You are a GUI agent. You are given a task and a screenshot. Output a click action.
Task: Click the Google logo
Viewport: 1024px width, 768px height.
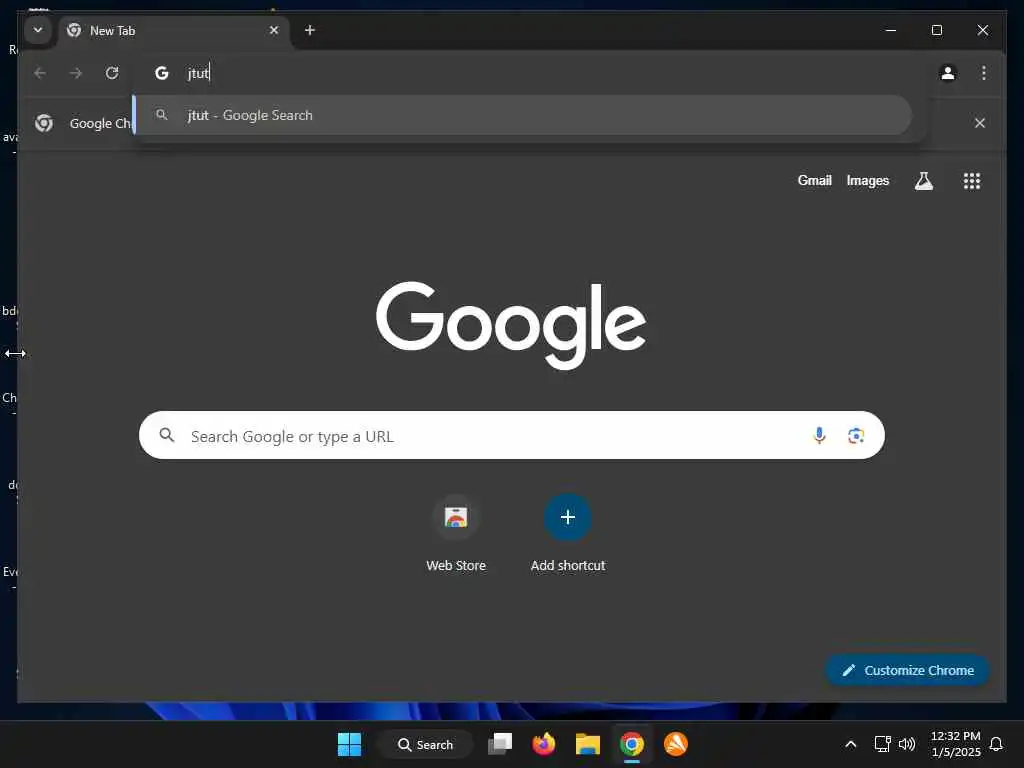[511, 325]
